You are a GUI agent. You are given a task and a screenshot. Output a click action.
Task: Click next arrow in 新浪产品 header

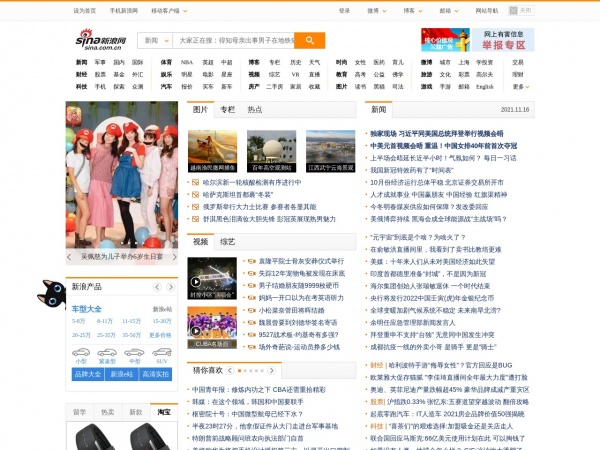tap(171, 287)
